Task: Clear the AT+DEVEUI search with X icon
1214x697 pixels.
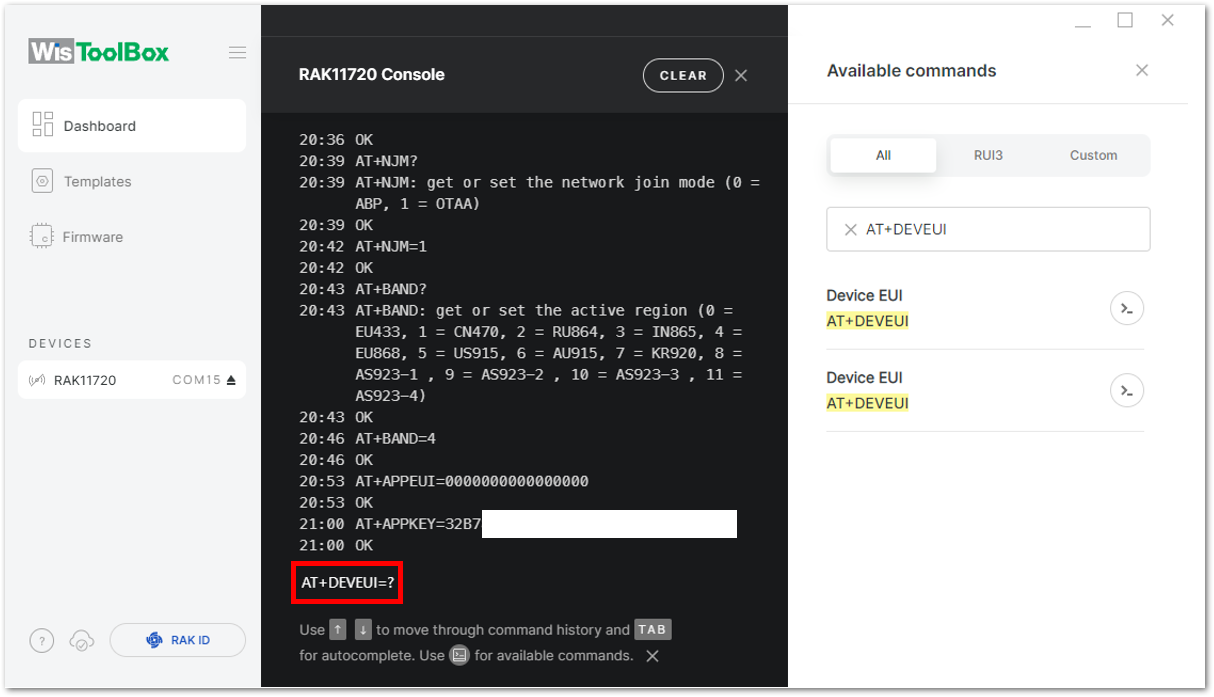Action: click(851, 229)
